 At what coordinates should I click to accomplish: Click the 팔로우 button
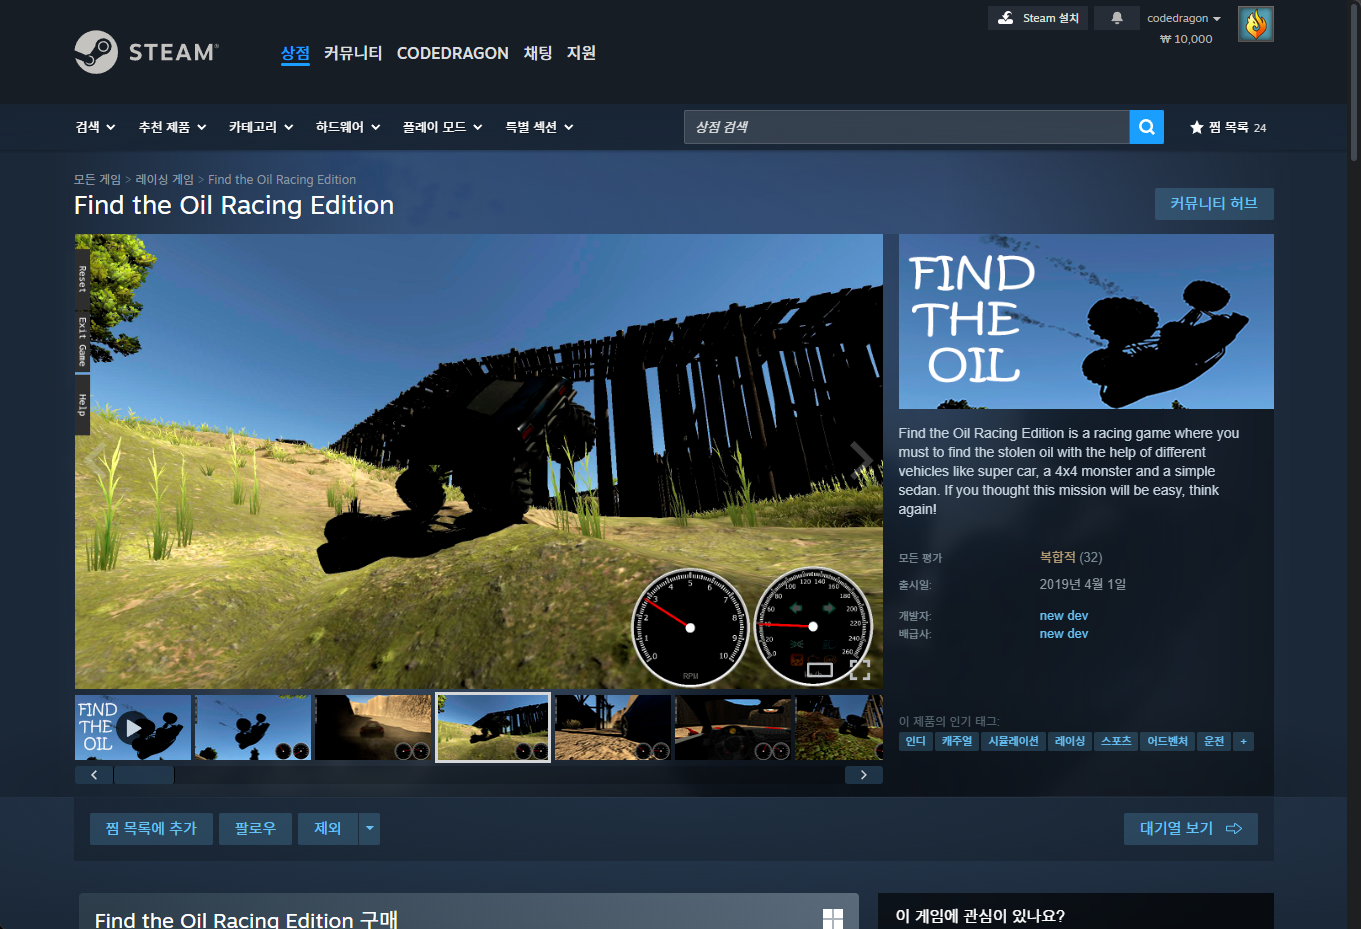click(x=255, y=828)
